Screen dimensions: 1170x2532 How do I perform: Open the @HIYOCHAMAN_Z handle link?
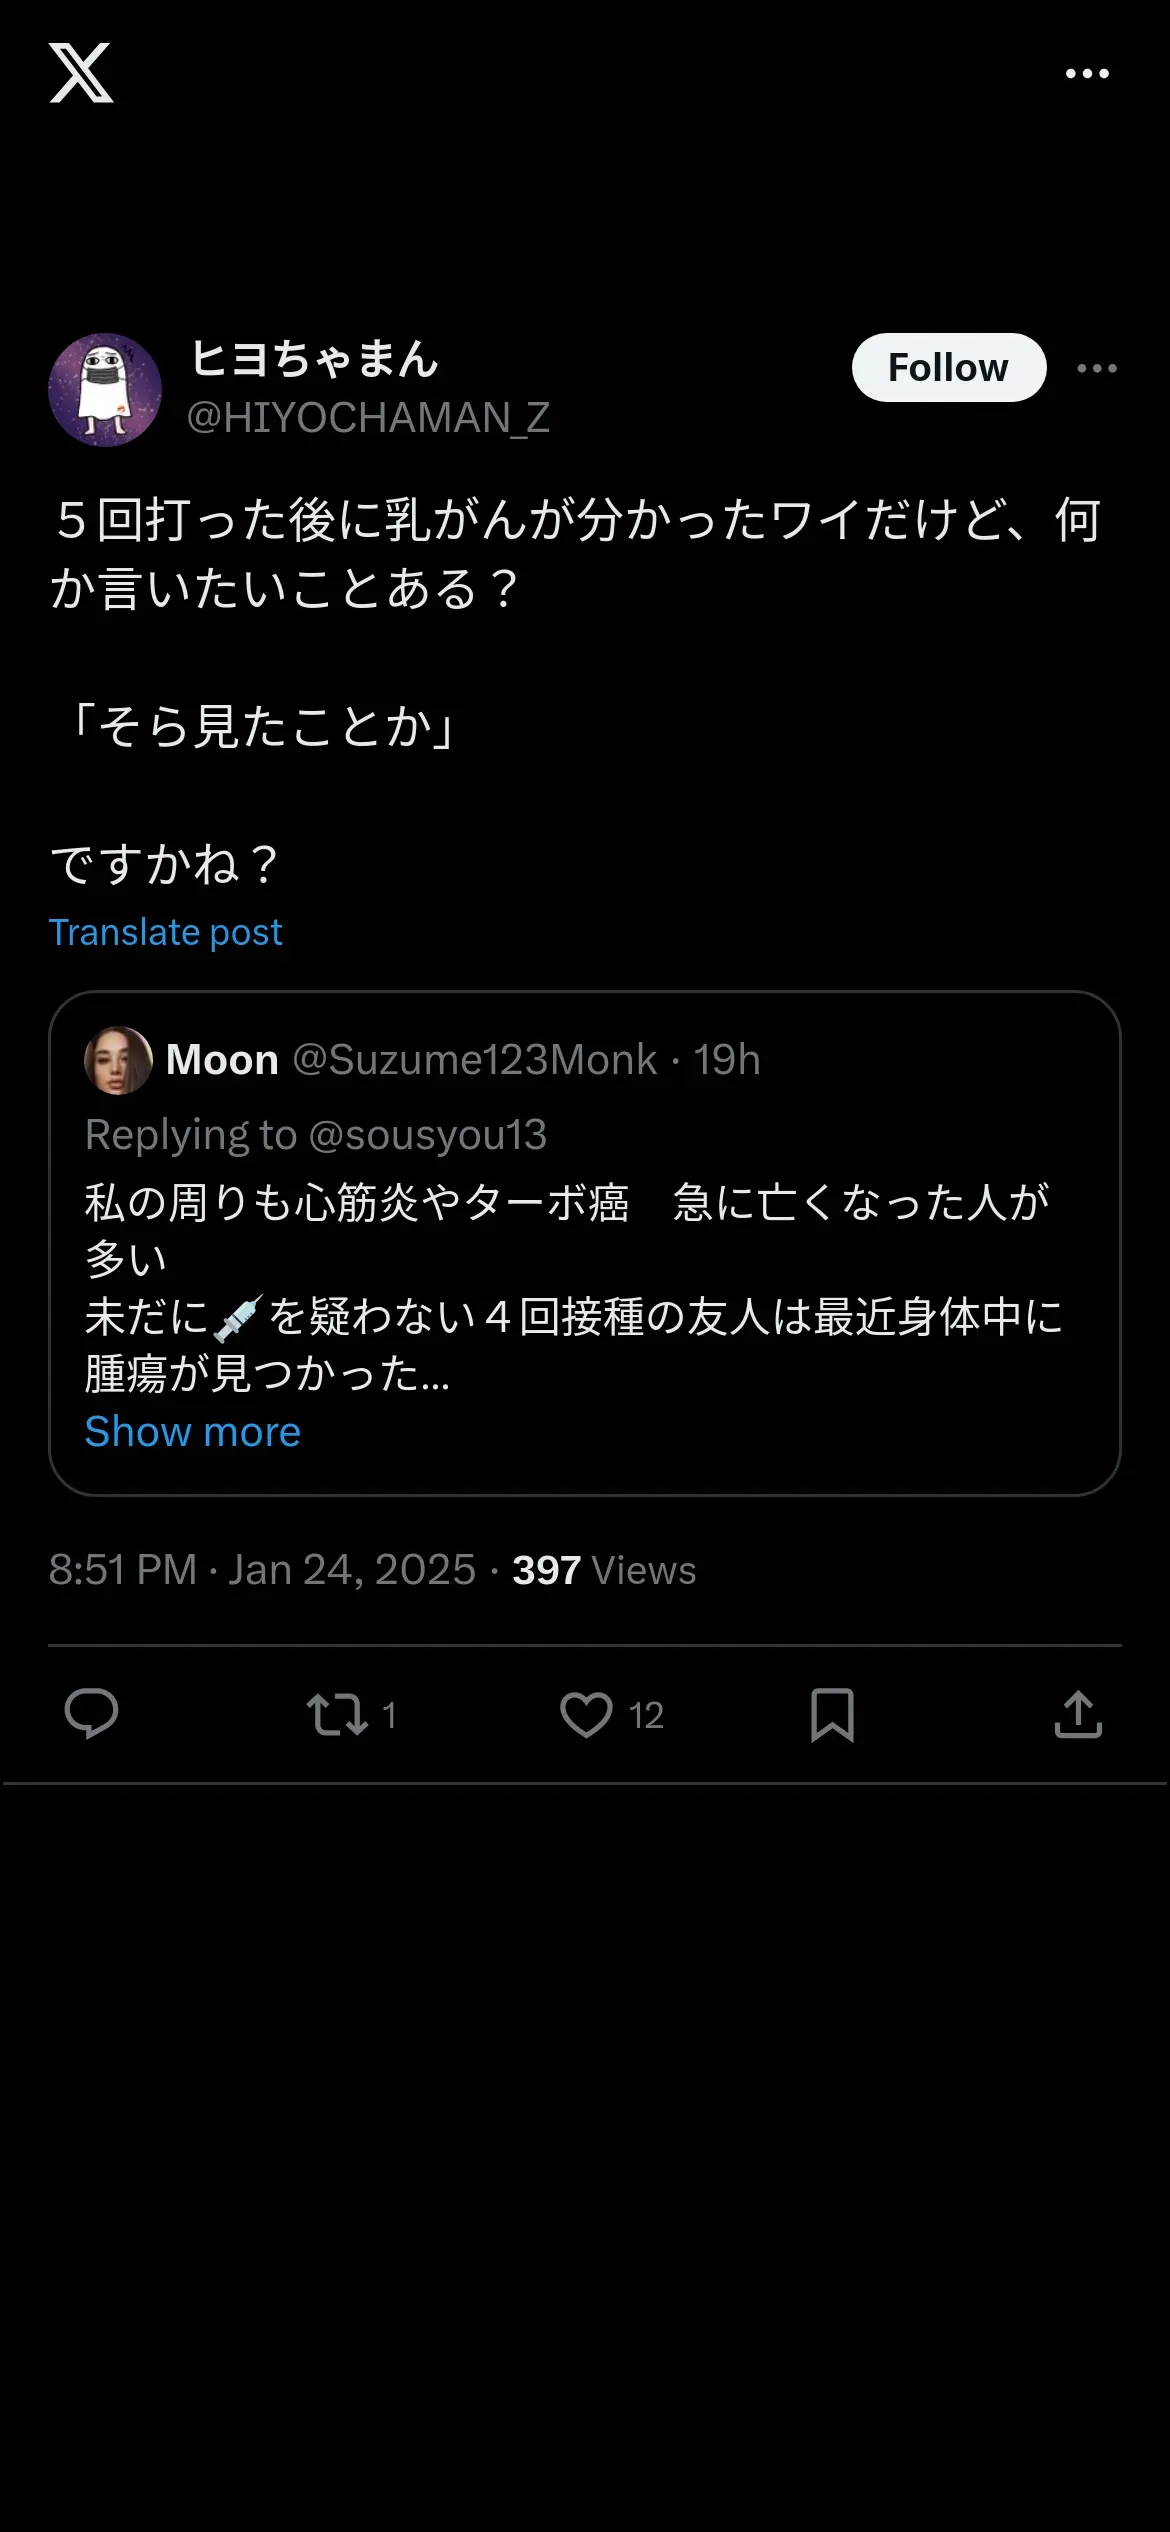pyautogui.click(x=368, y=418)
